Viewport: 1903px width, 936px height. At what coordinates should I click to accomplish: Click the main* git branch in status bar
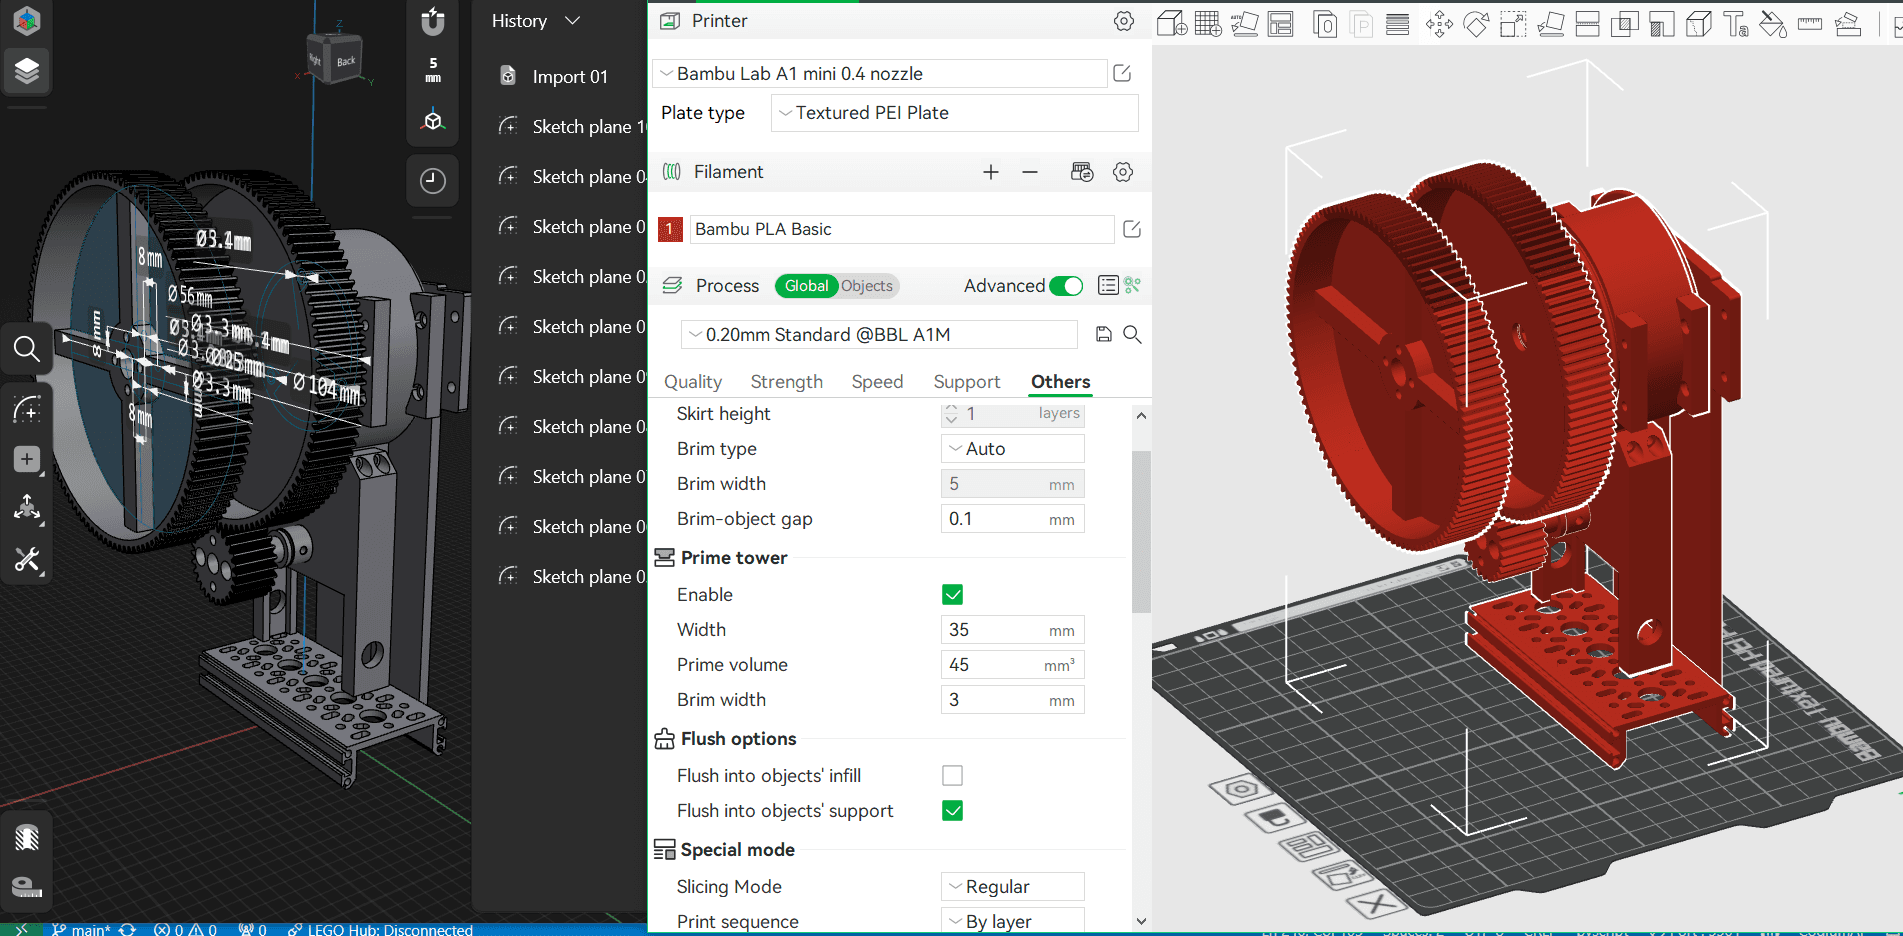point(81,929)
